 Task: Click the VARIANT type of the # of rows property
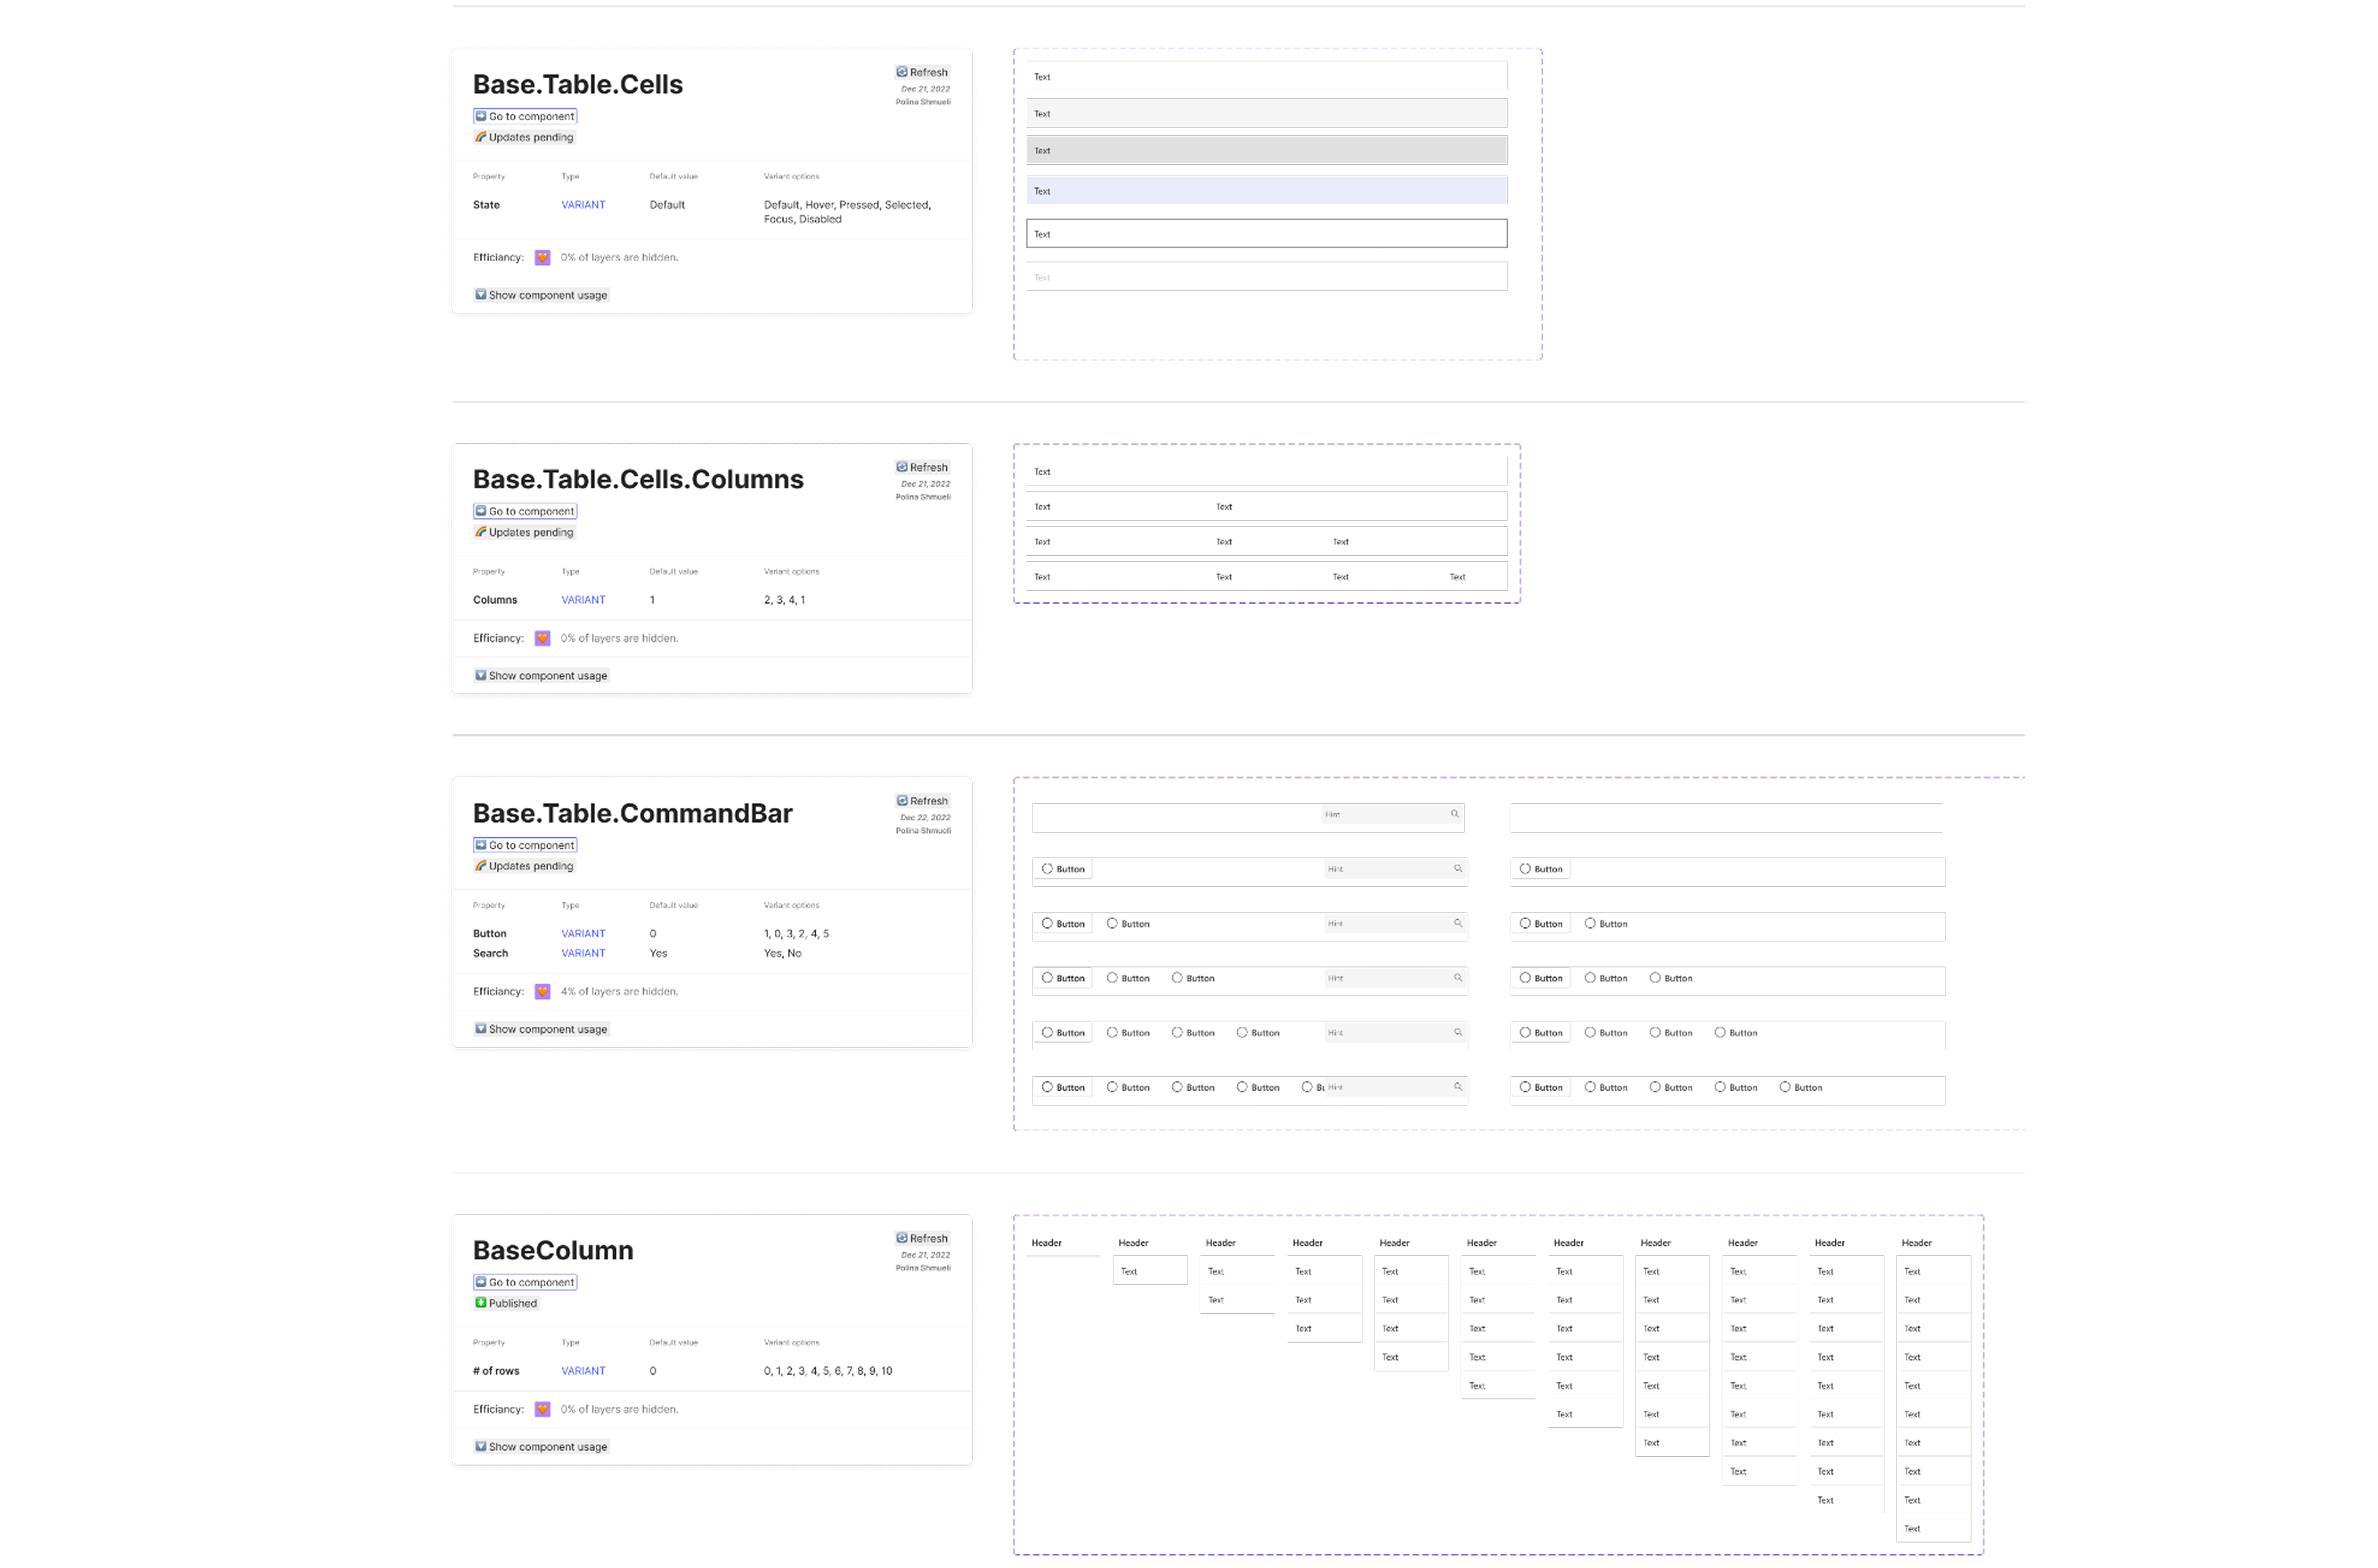pyautogui.click(x=583, y=1371)
